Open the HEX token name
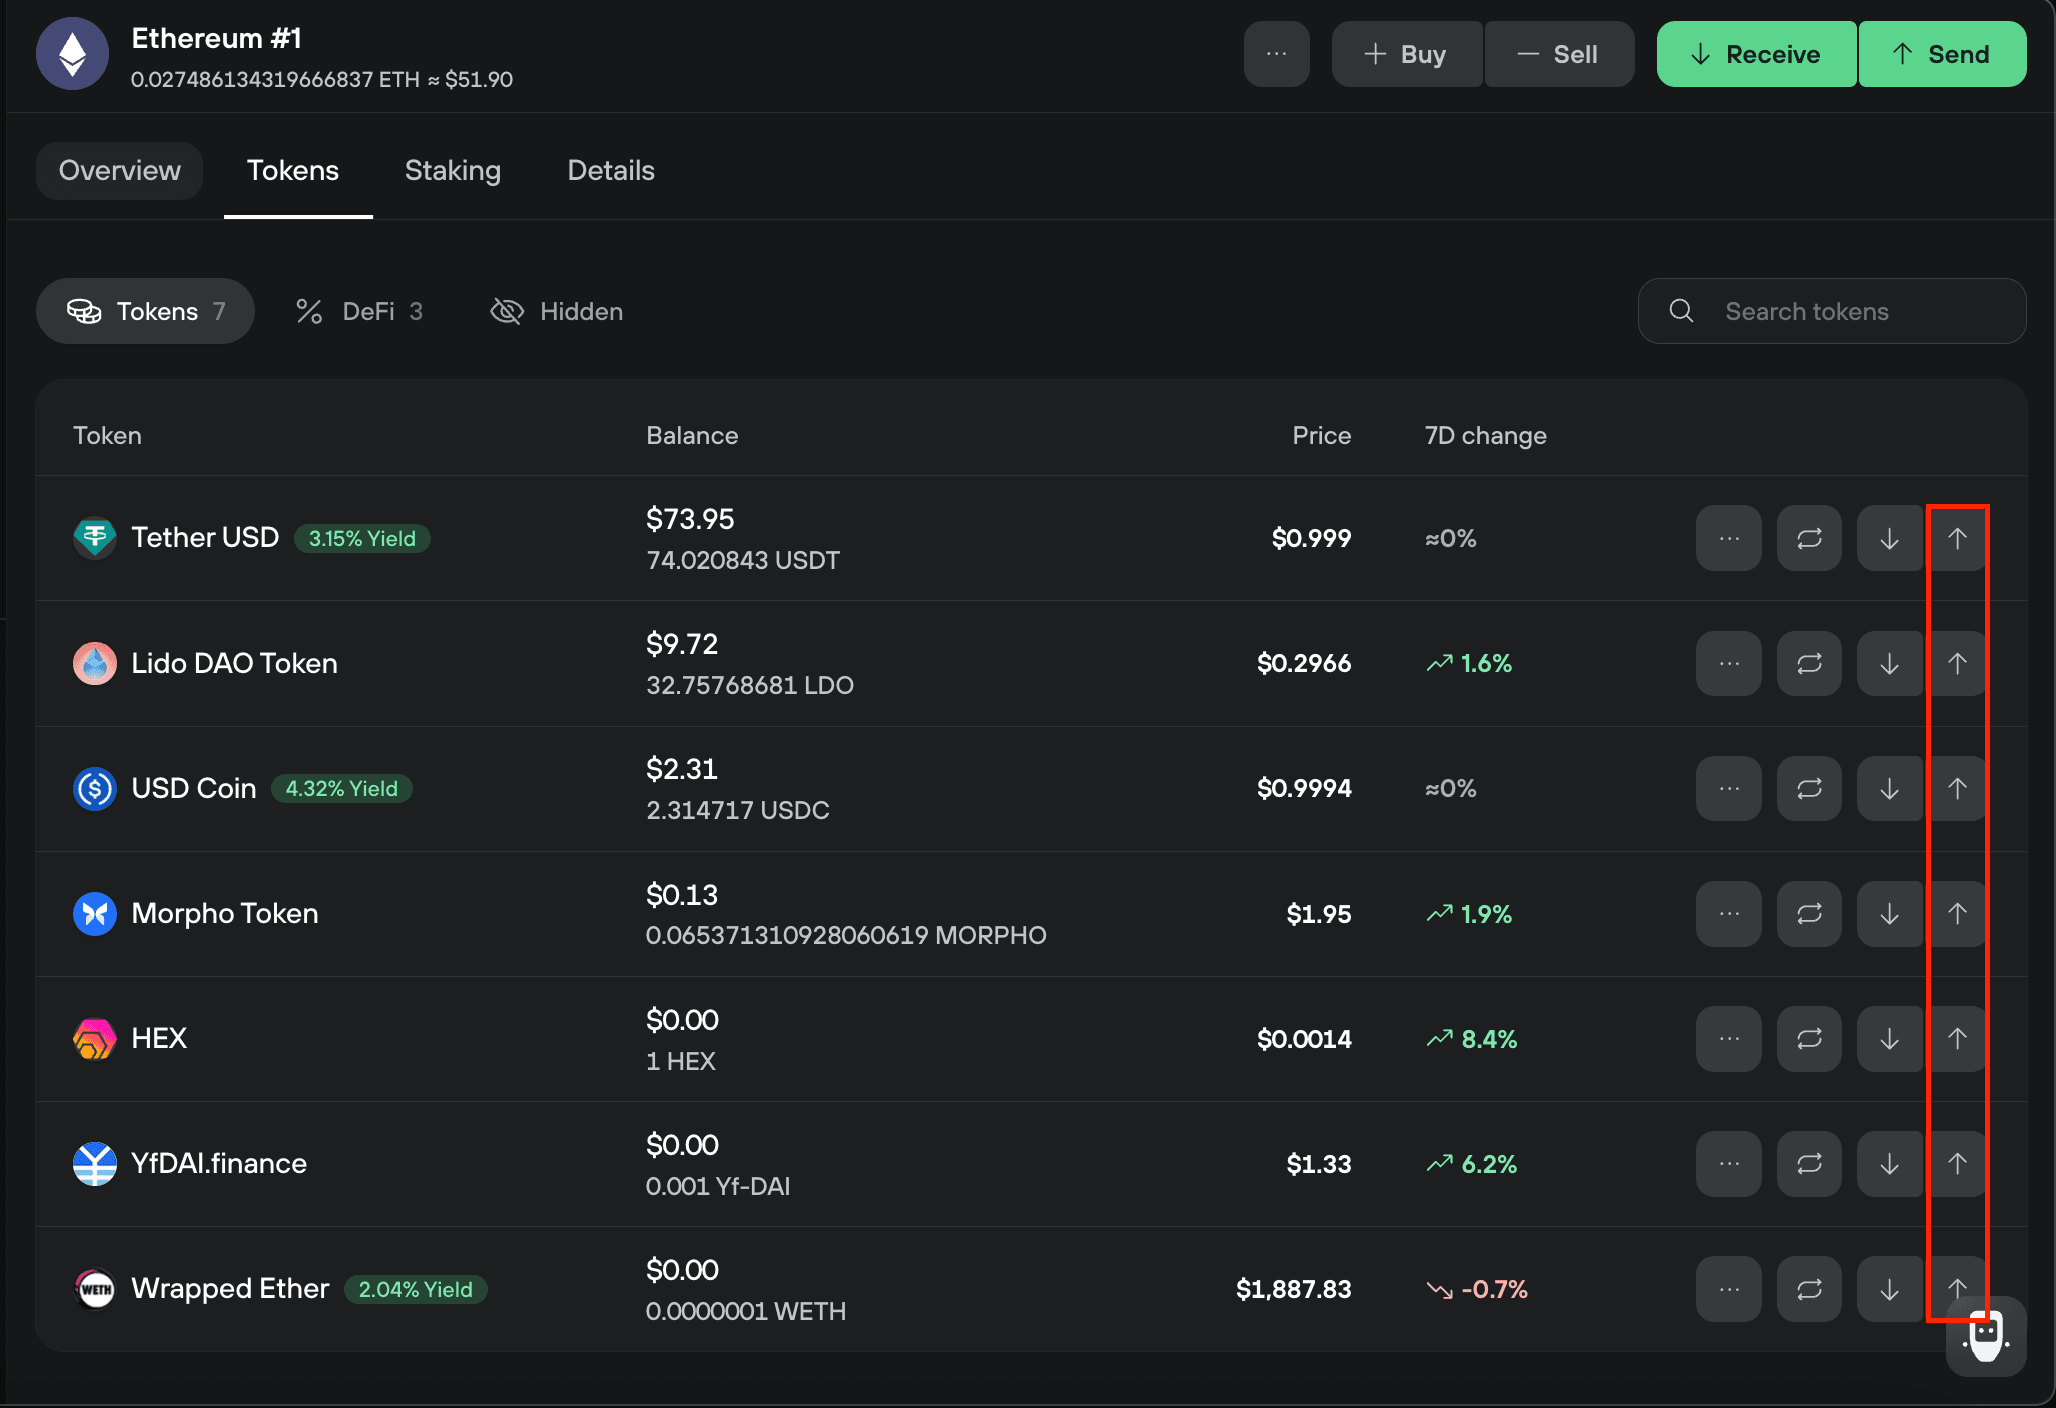 pyautogui.click(x=159, y=1038)
